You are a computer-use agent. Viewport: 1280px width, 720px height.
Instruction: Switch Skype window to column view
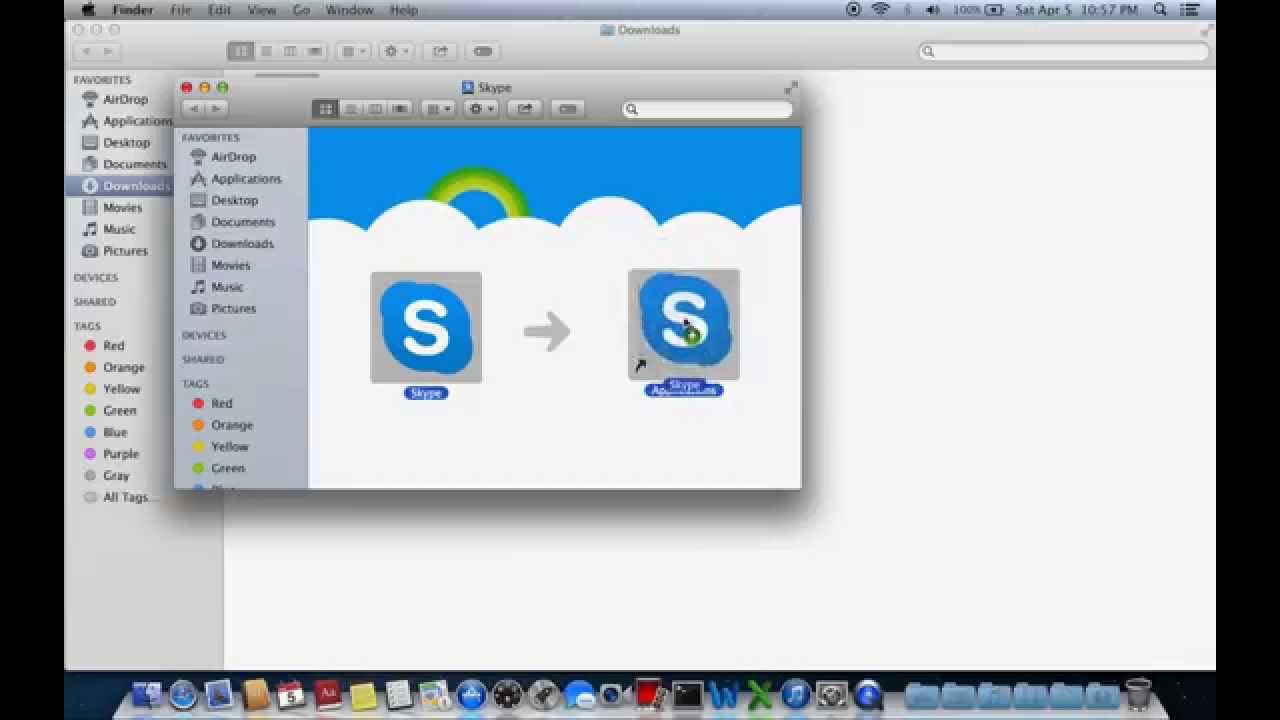(375, 109)
